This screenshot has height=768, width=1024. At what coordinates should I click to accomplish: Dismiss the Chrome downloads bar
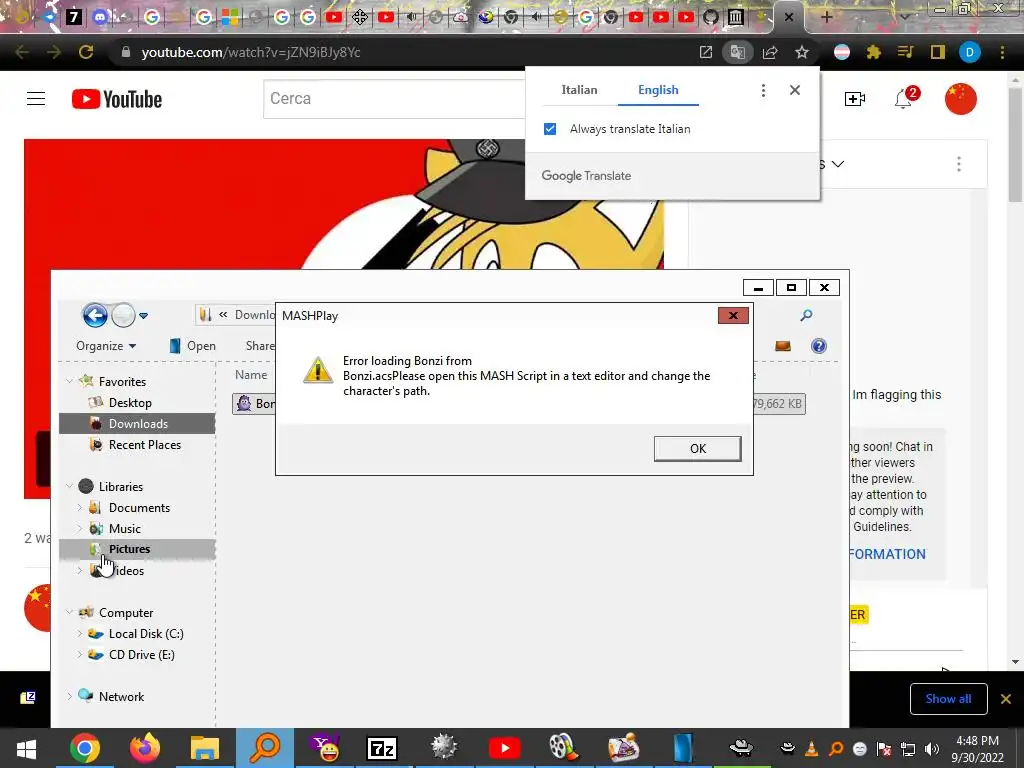(1006, 699)
